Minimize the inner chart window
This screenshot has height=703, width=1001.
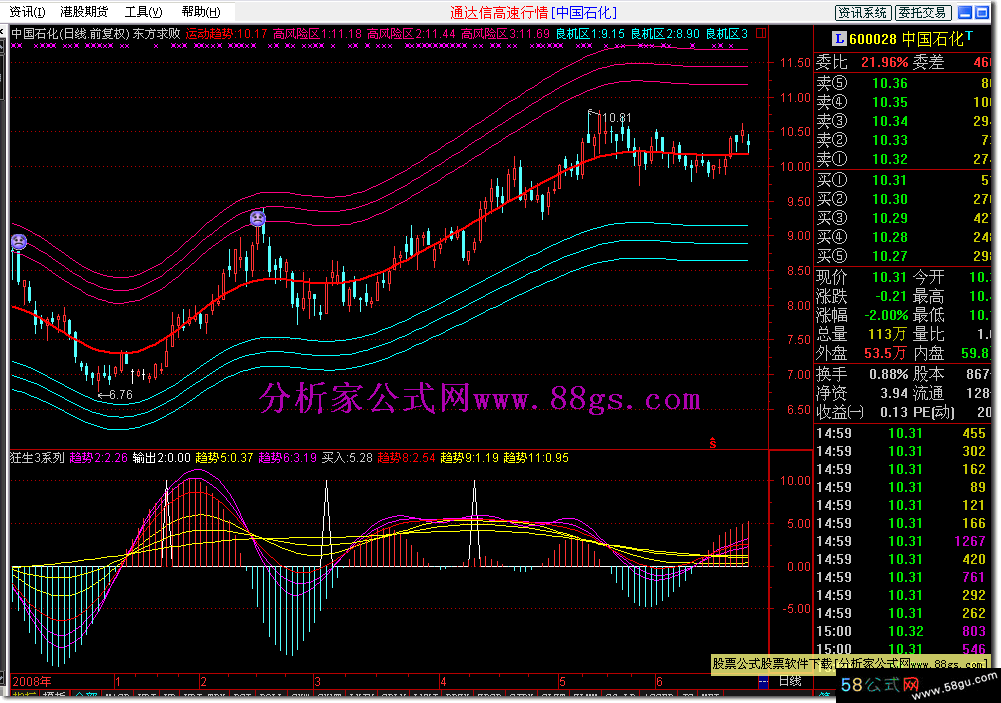coord(965,12)
